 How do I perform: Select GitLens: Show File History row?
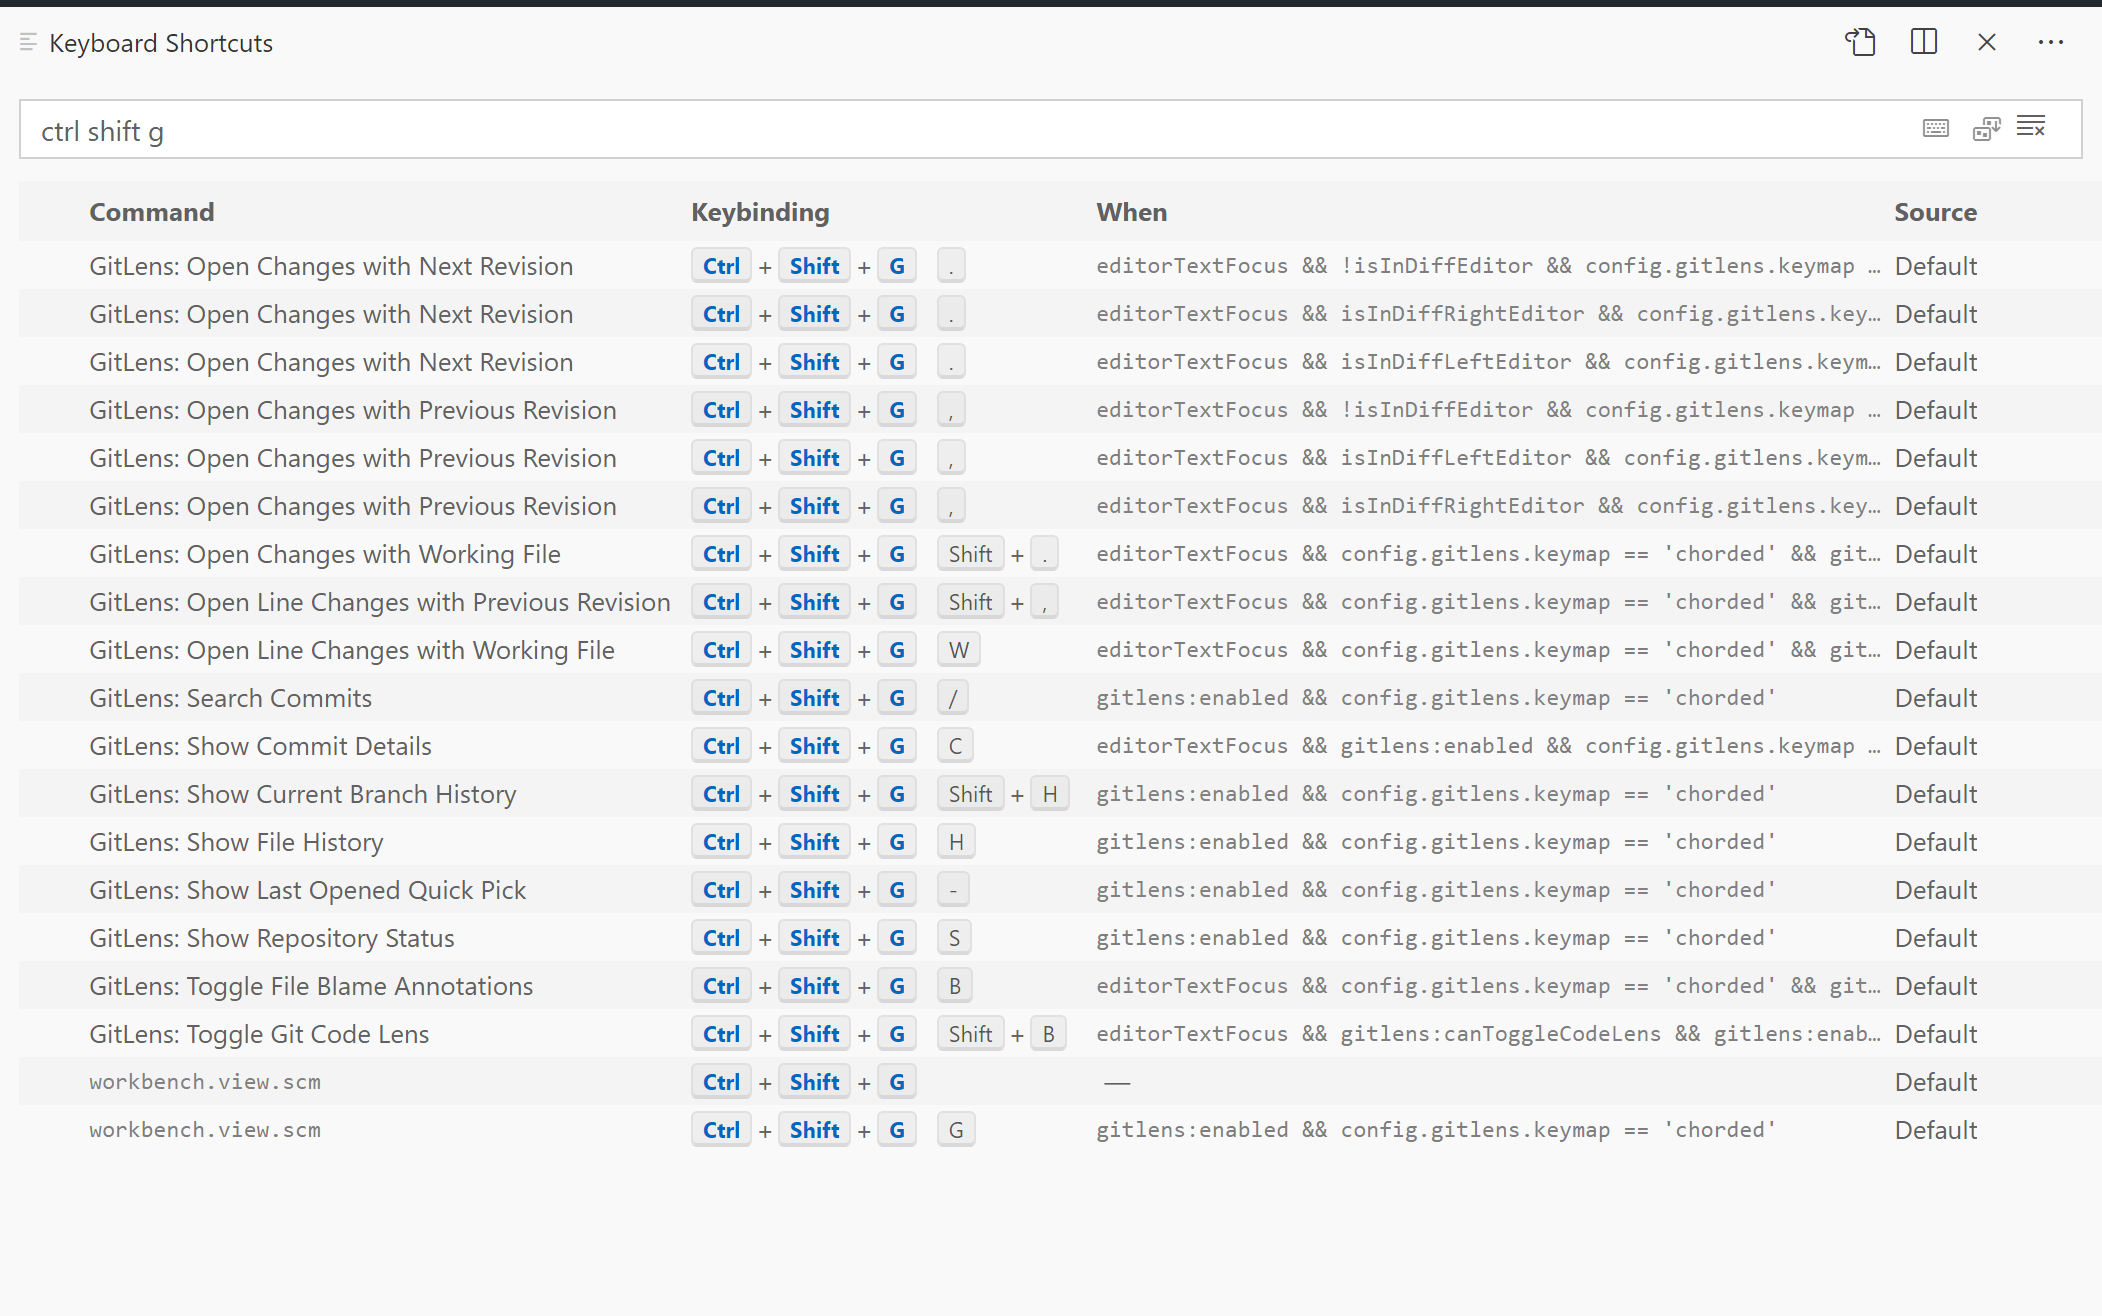point(236,842)
